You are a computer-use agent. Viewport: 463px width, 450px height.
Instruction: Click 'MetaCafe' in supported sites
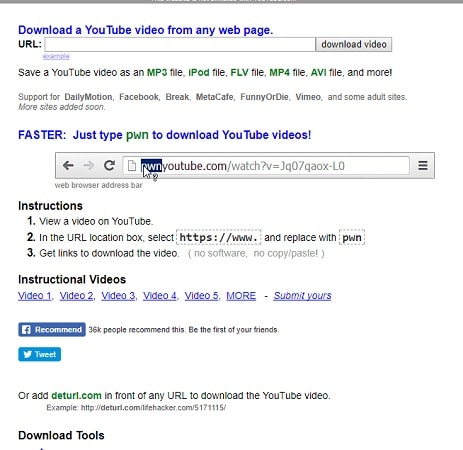tap(215, 97)
